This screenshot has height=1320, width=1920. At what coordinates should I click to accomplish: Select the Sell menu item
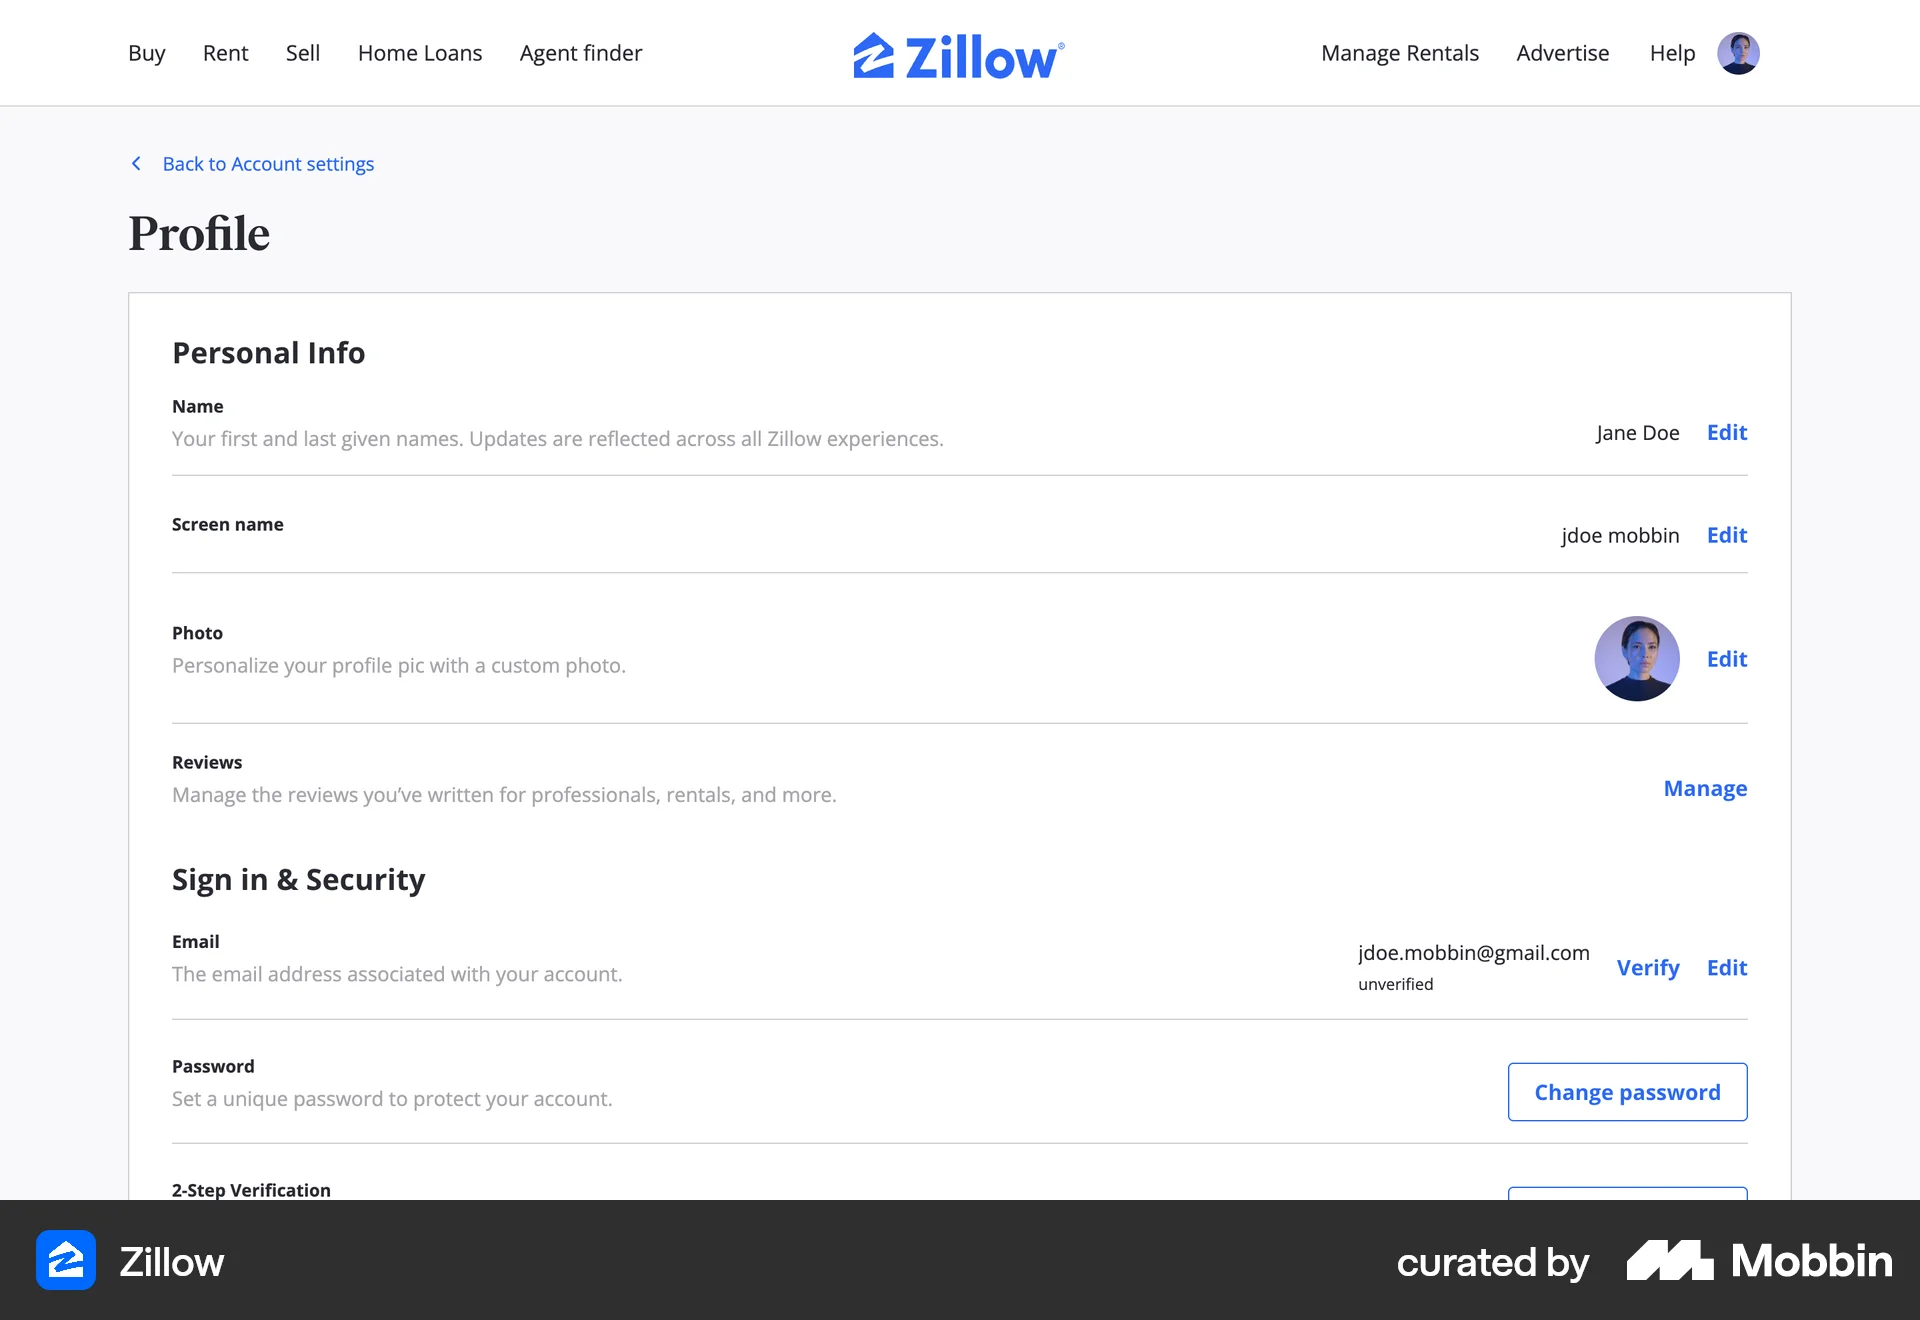302,53
